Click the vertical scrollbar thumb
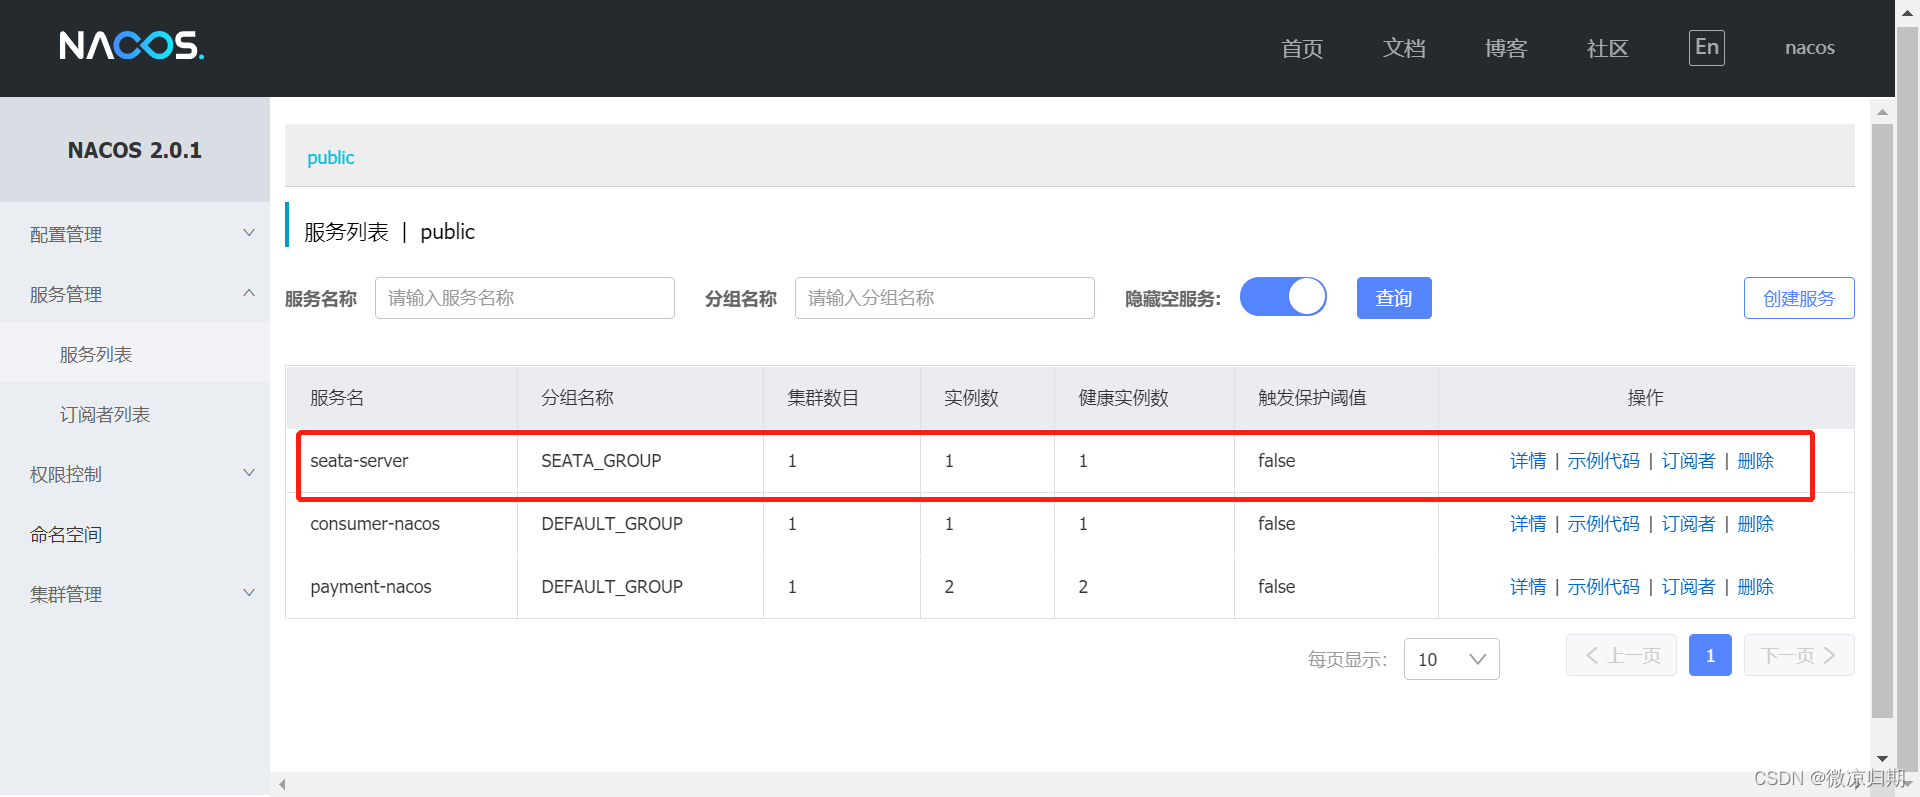The width and height of the screenshot is (1920, 797). point(1882,420)
